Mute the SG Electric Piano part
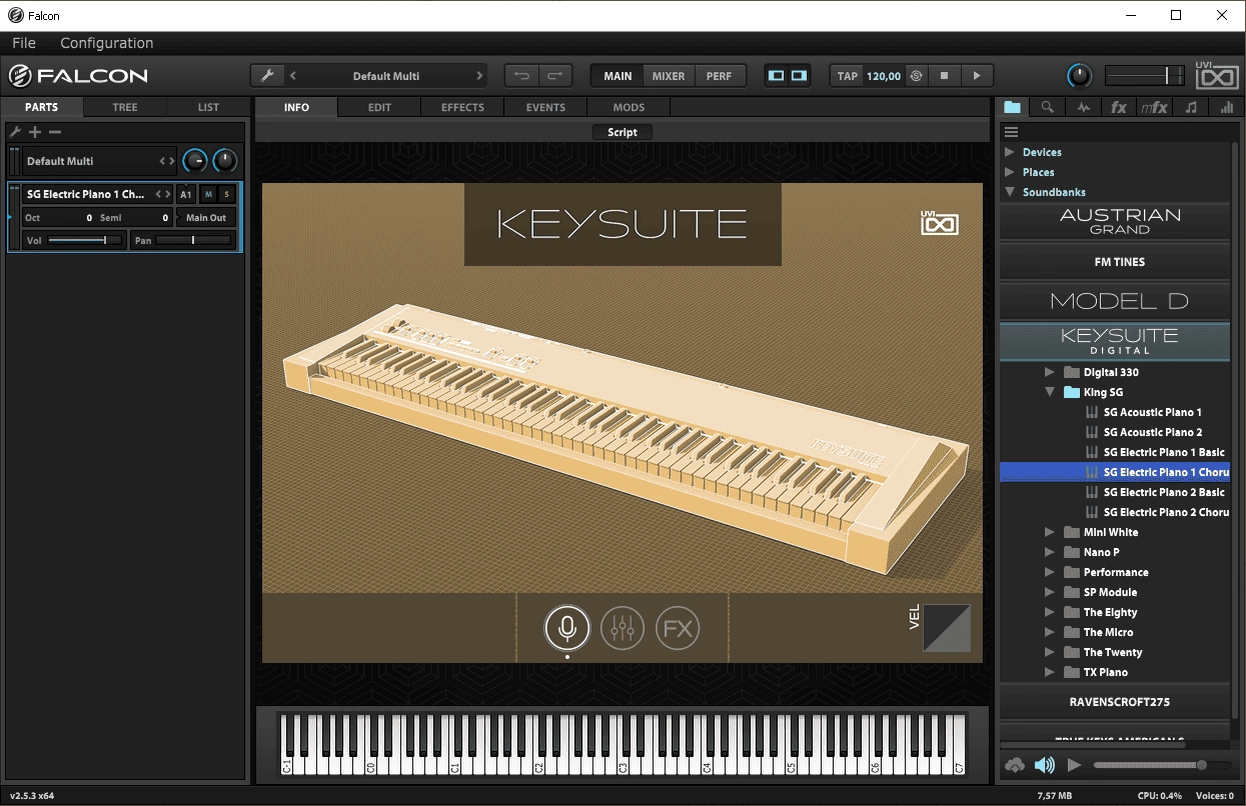 coord(208,194)
